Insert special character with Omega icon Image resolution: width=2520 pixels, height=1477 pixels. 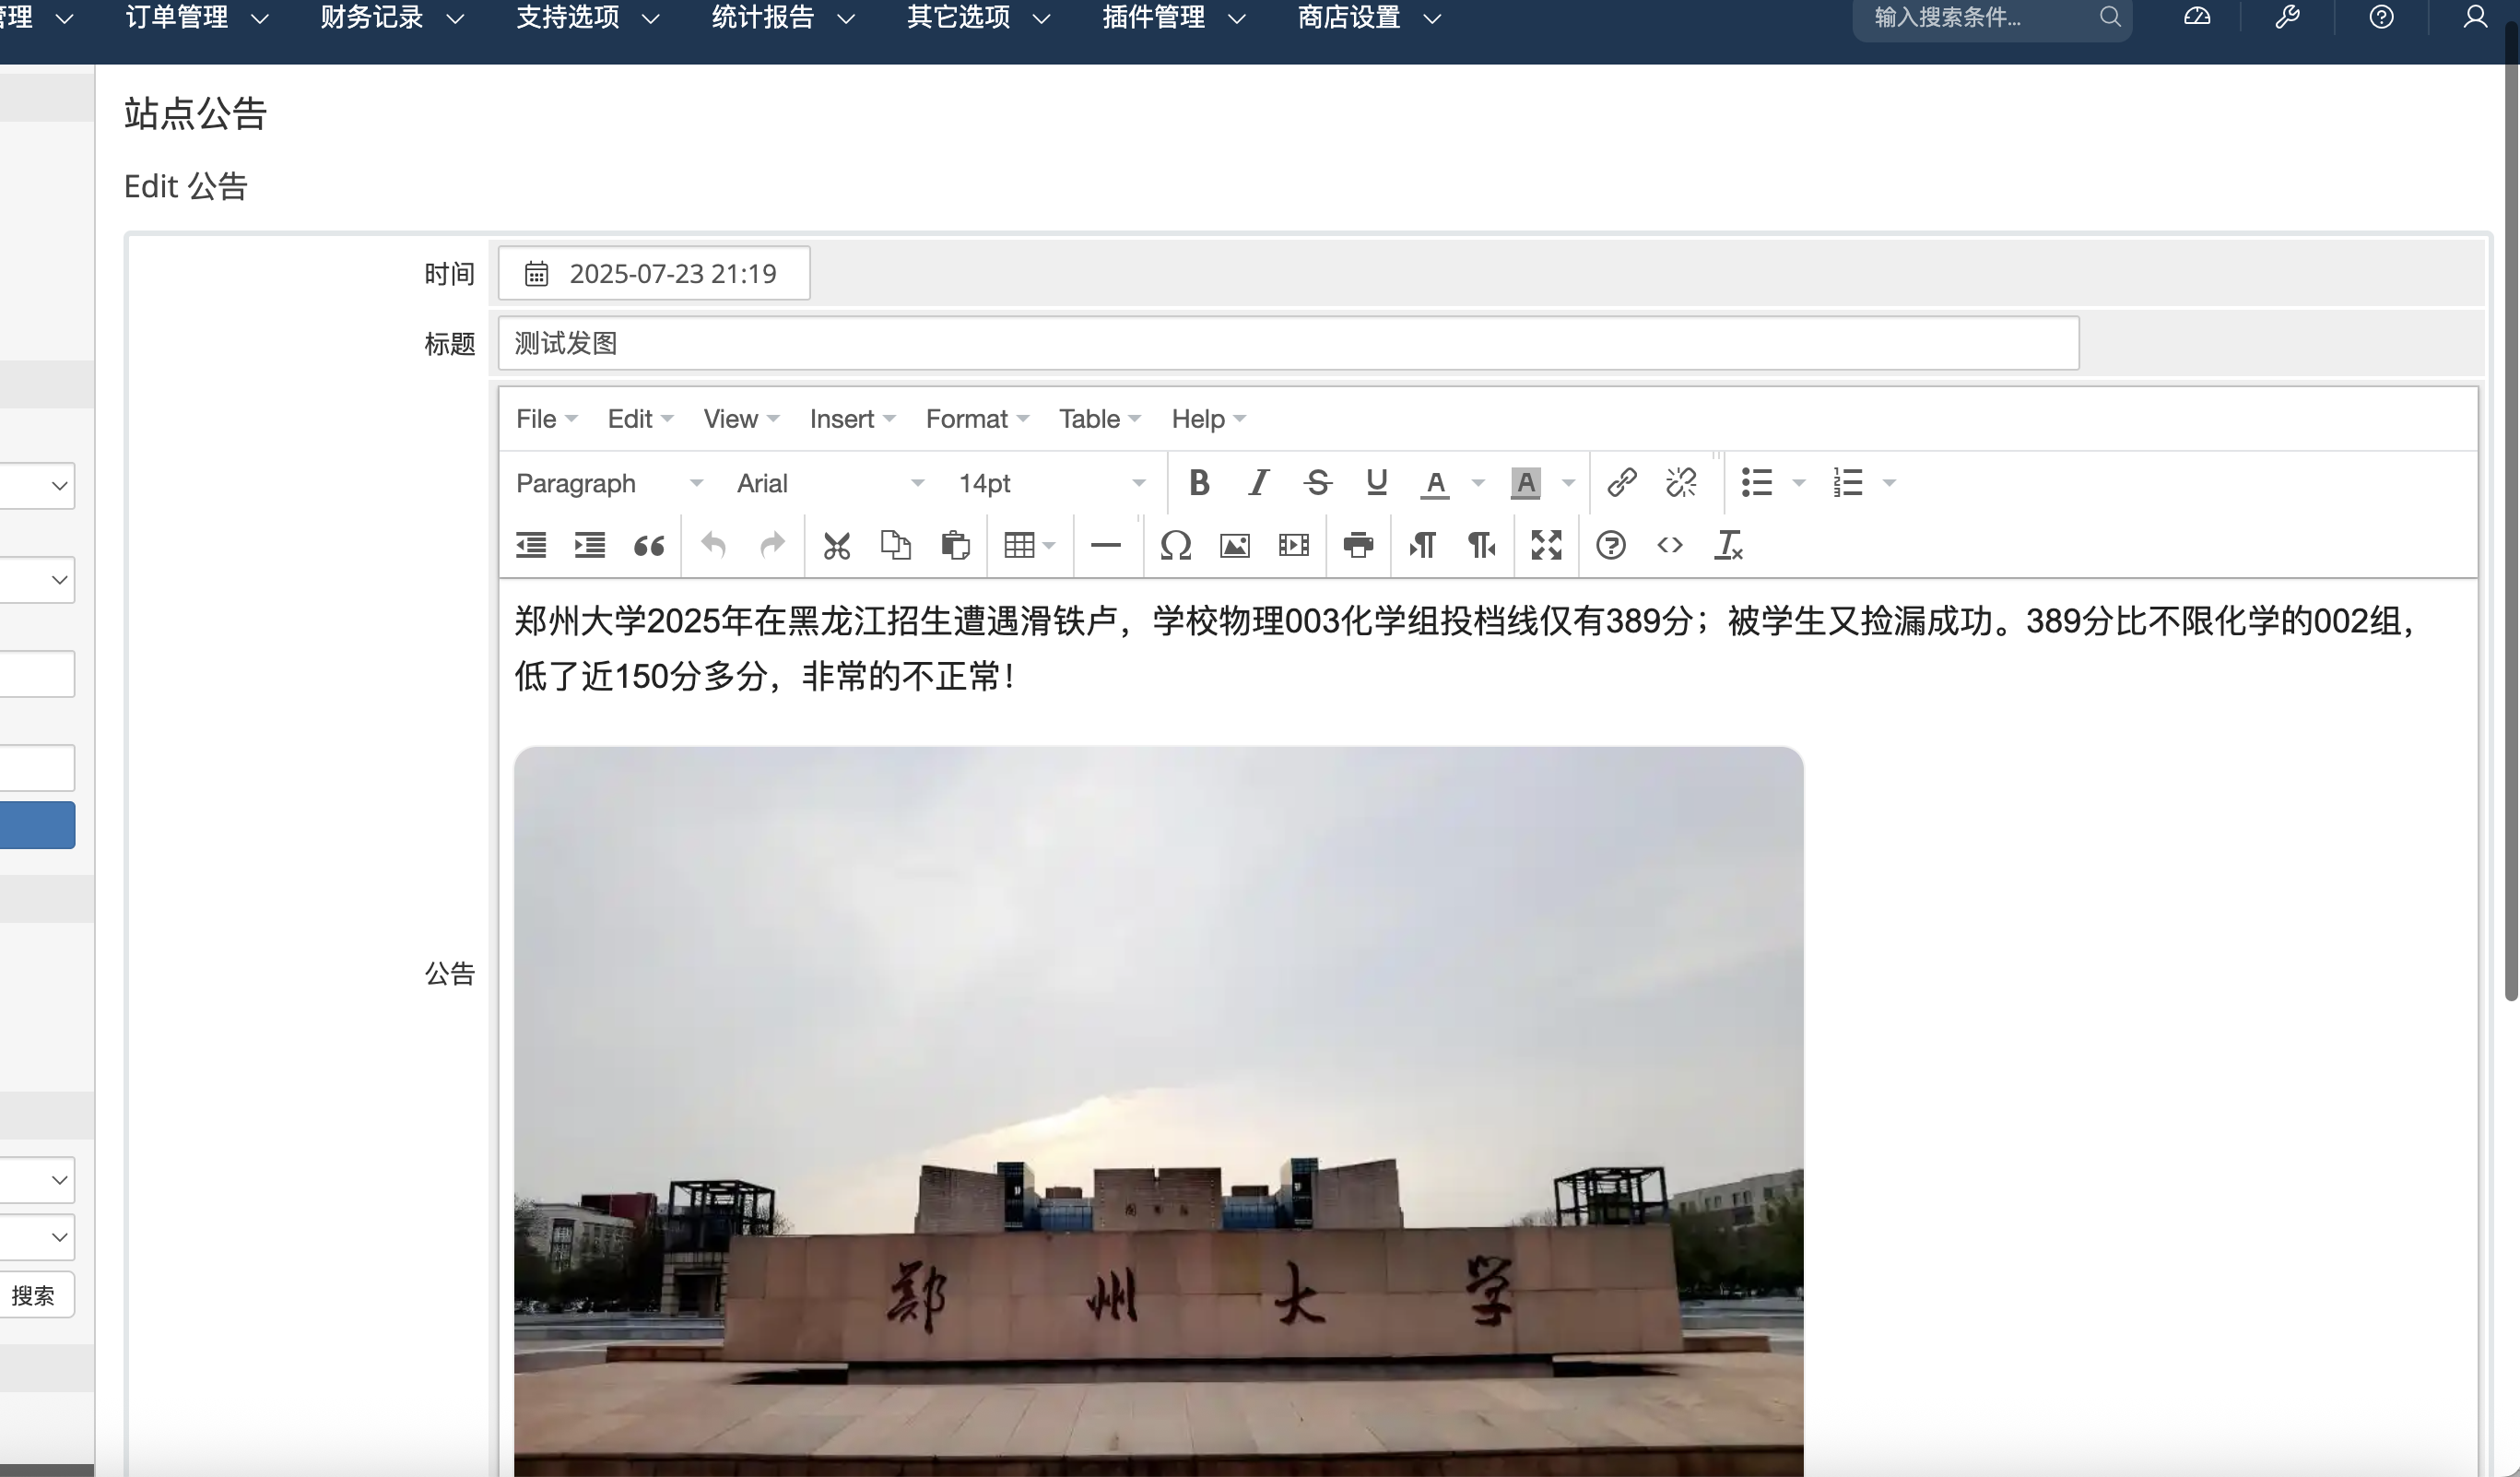[x=1175, y=545]
